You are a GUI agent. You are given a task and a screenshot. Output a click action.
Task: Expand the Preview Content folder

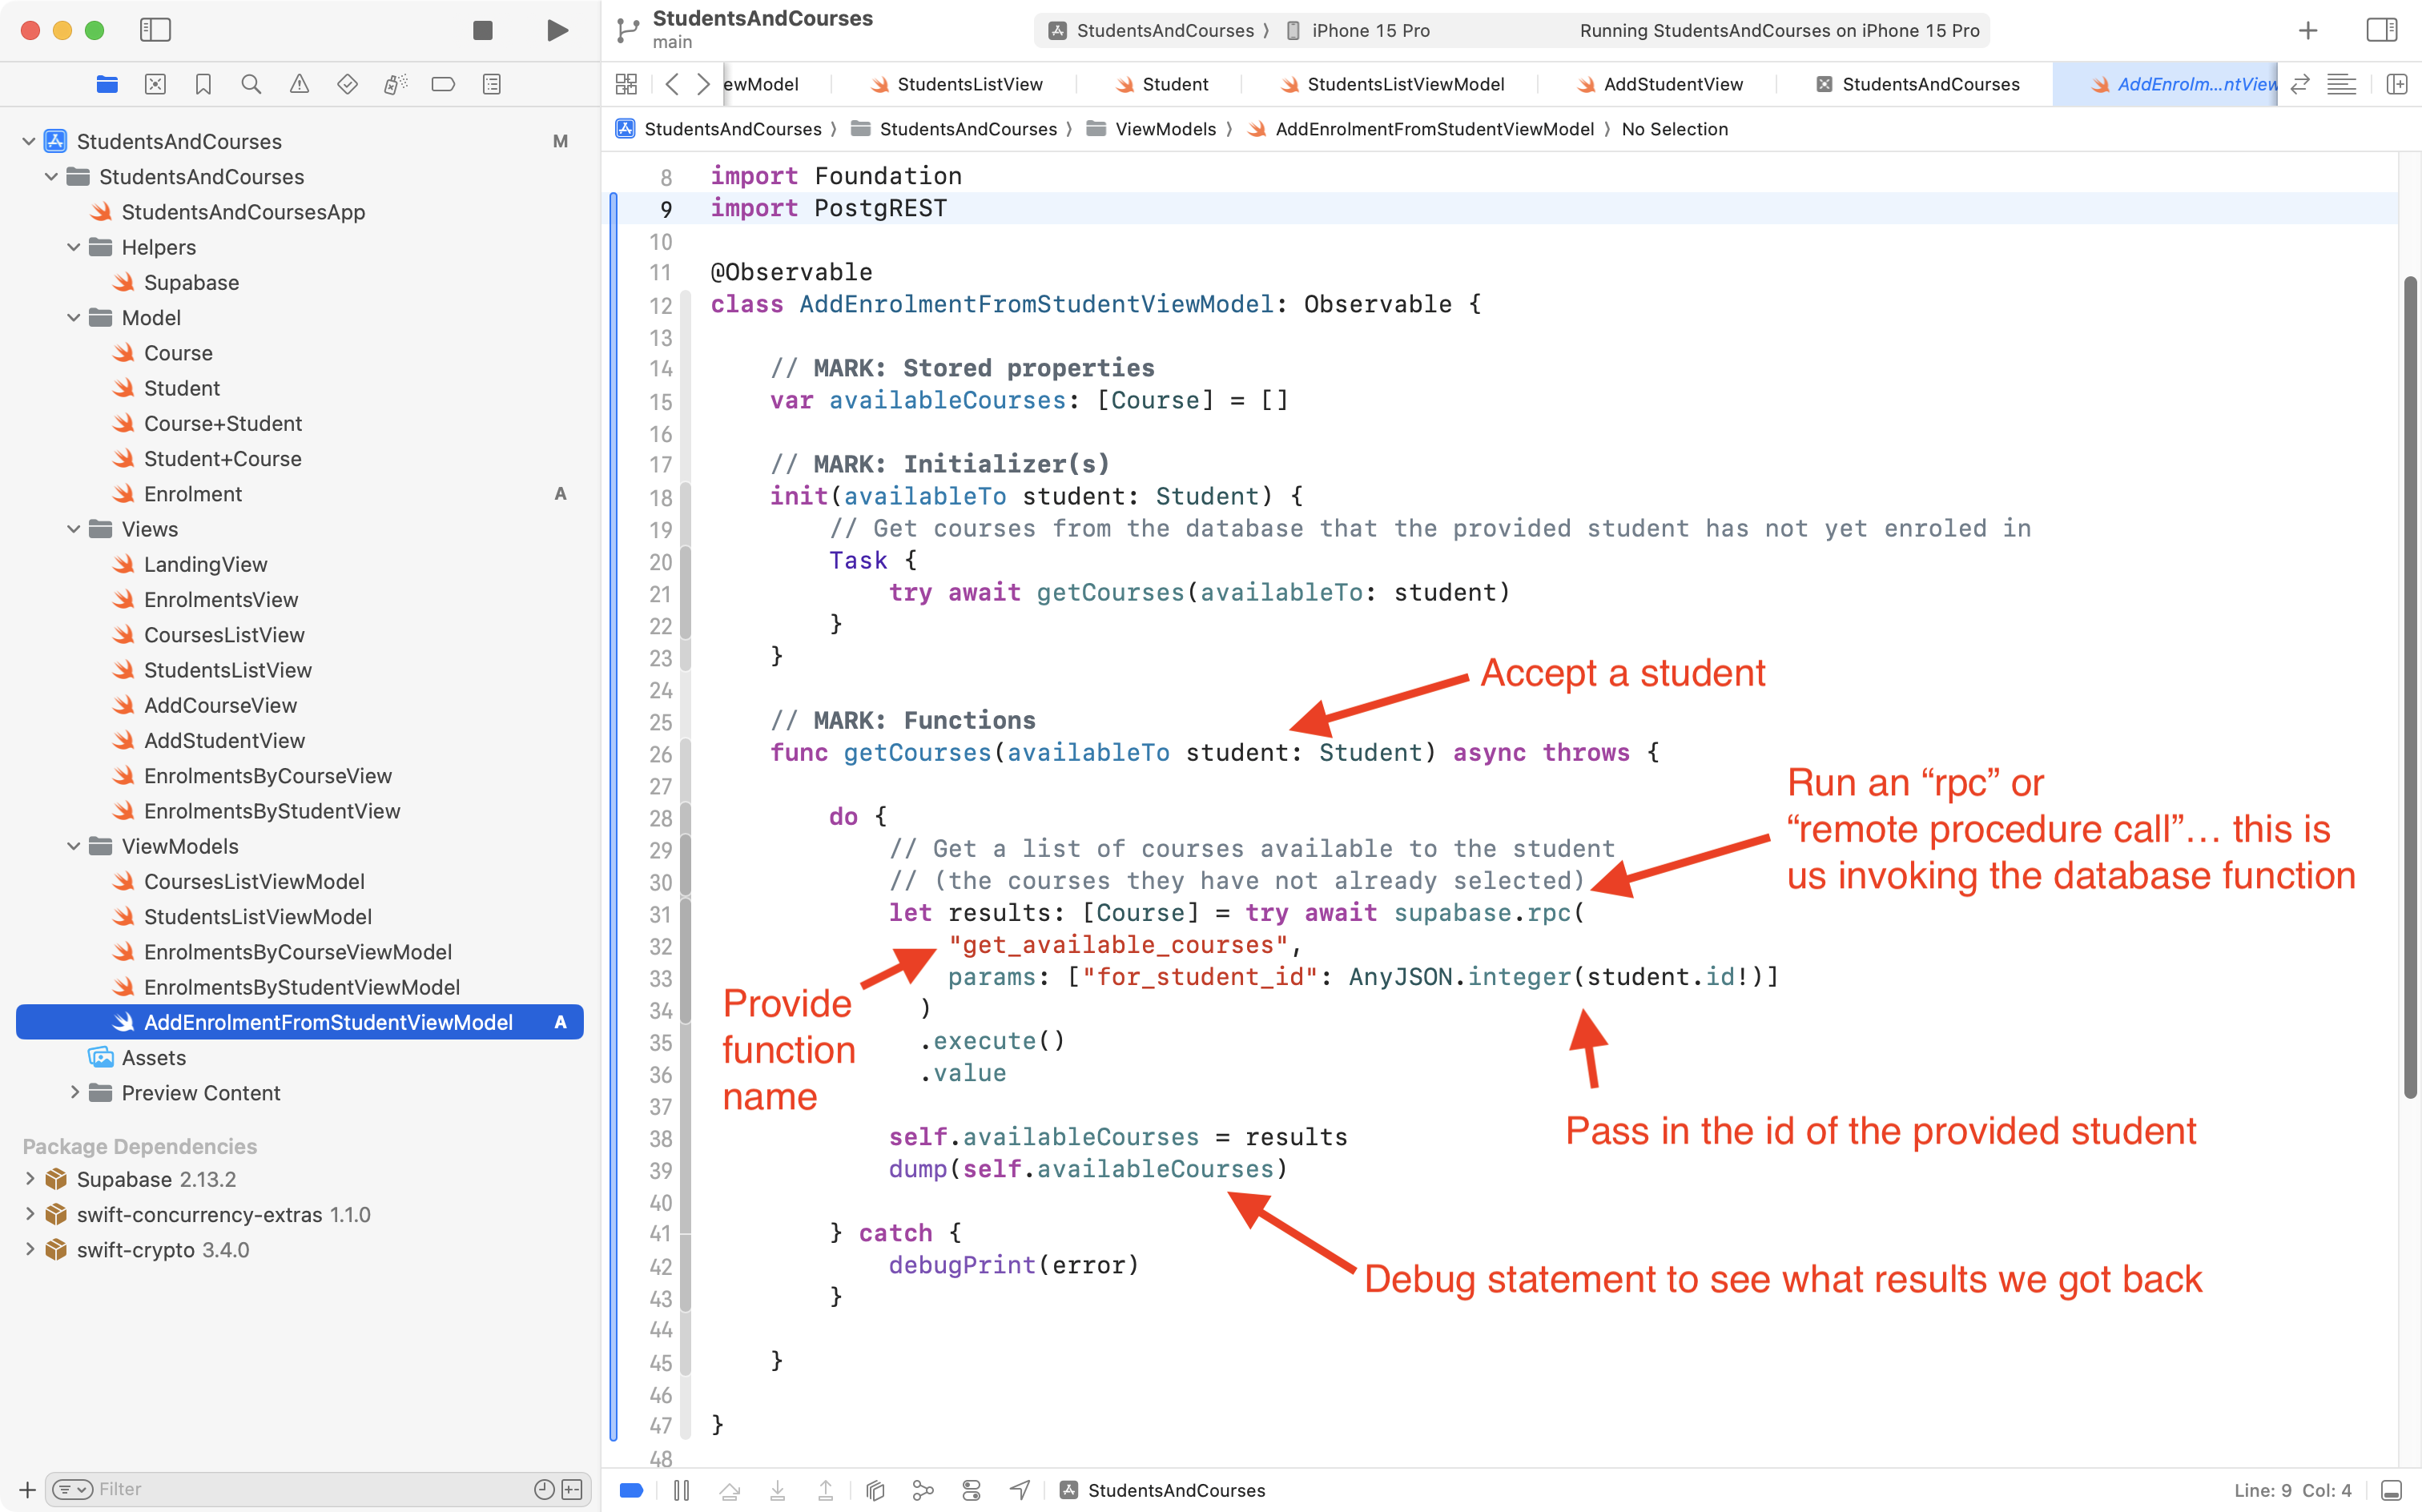tap(74, 1092)
